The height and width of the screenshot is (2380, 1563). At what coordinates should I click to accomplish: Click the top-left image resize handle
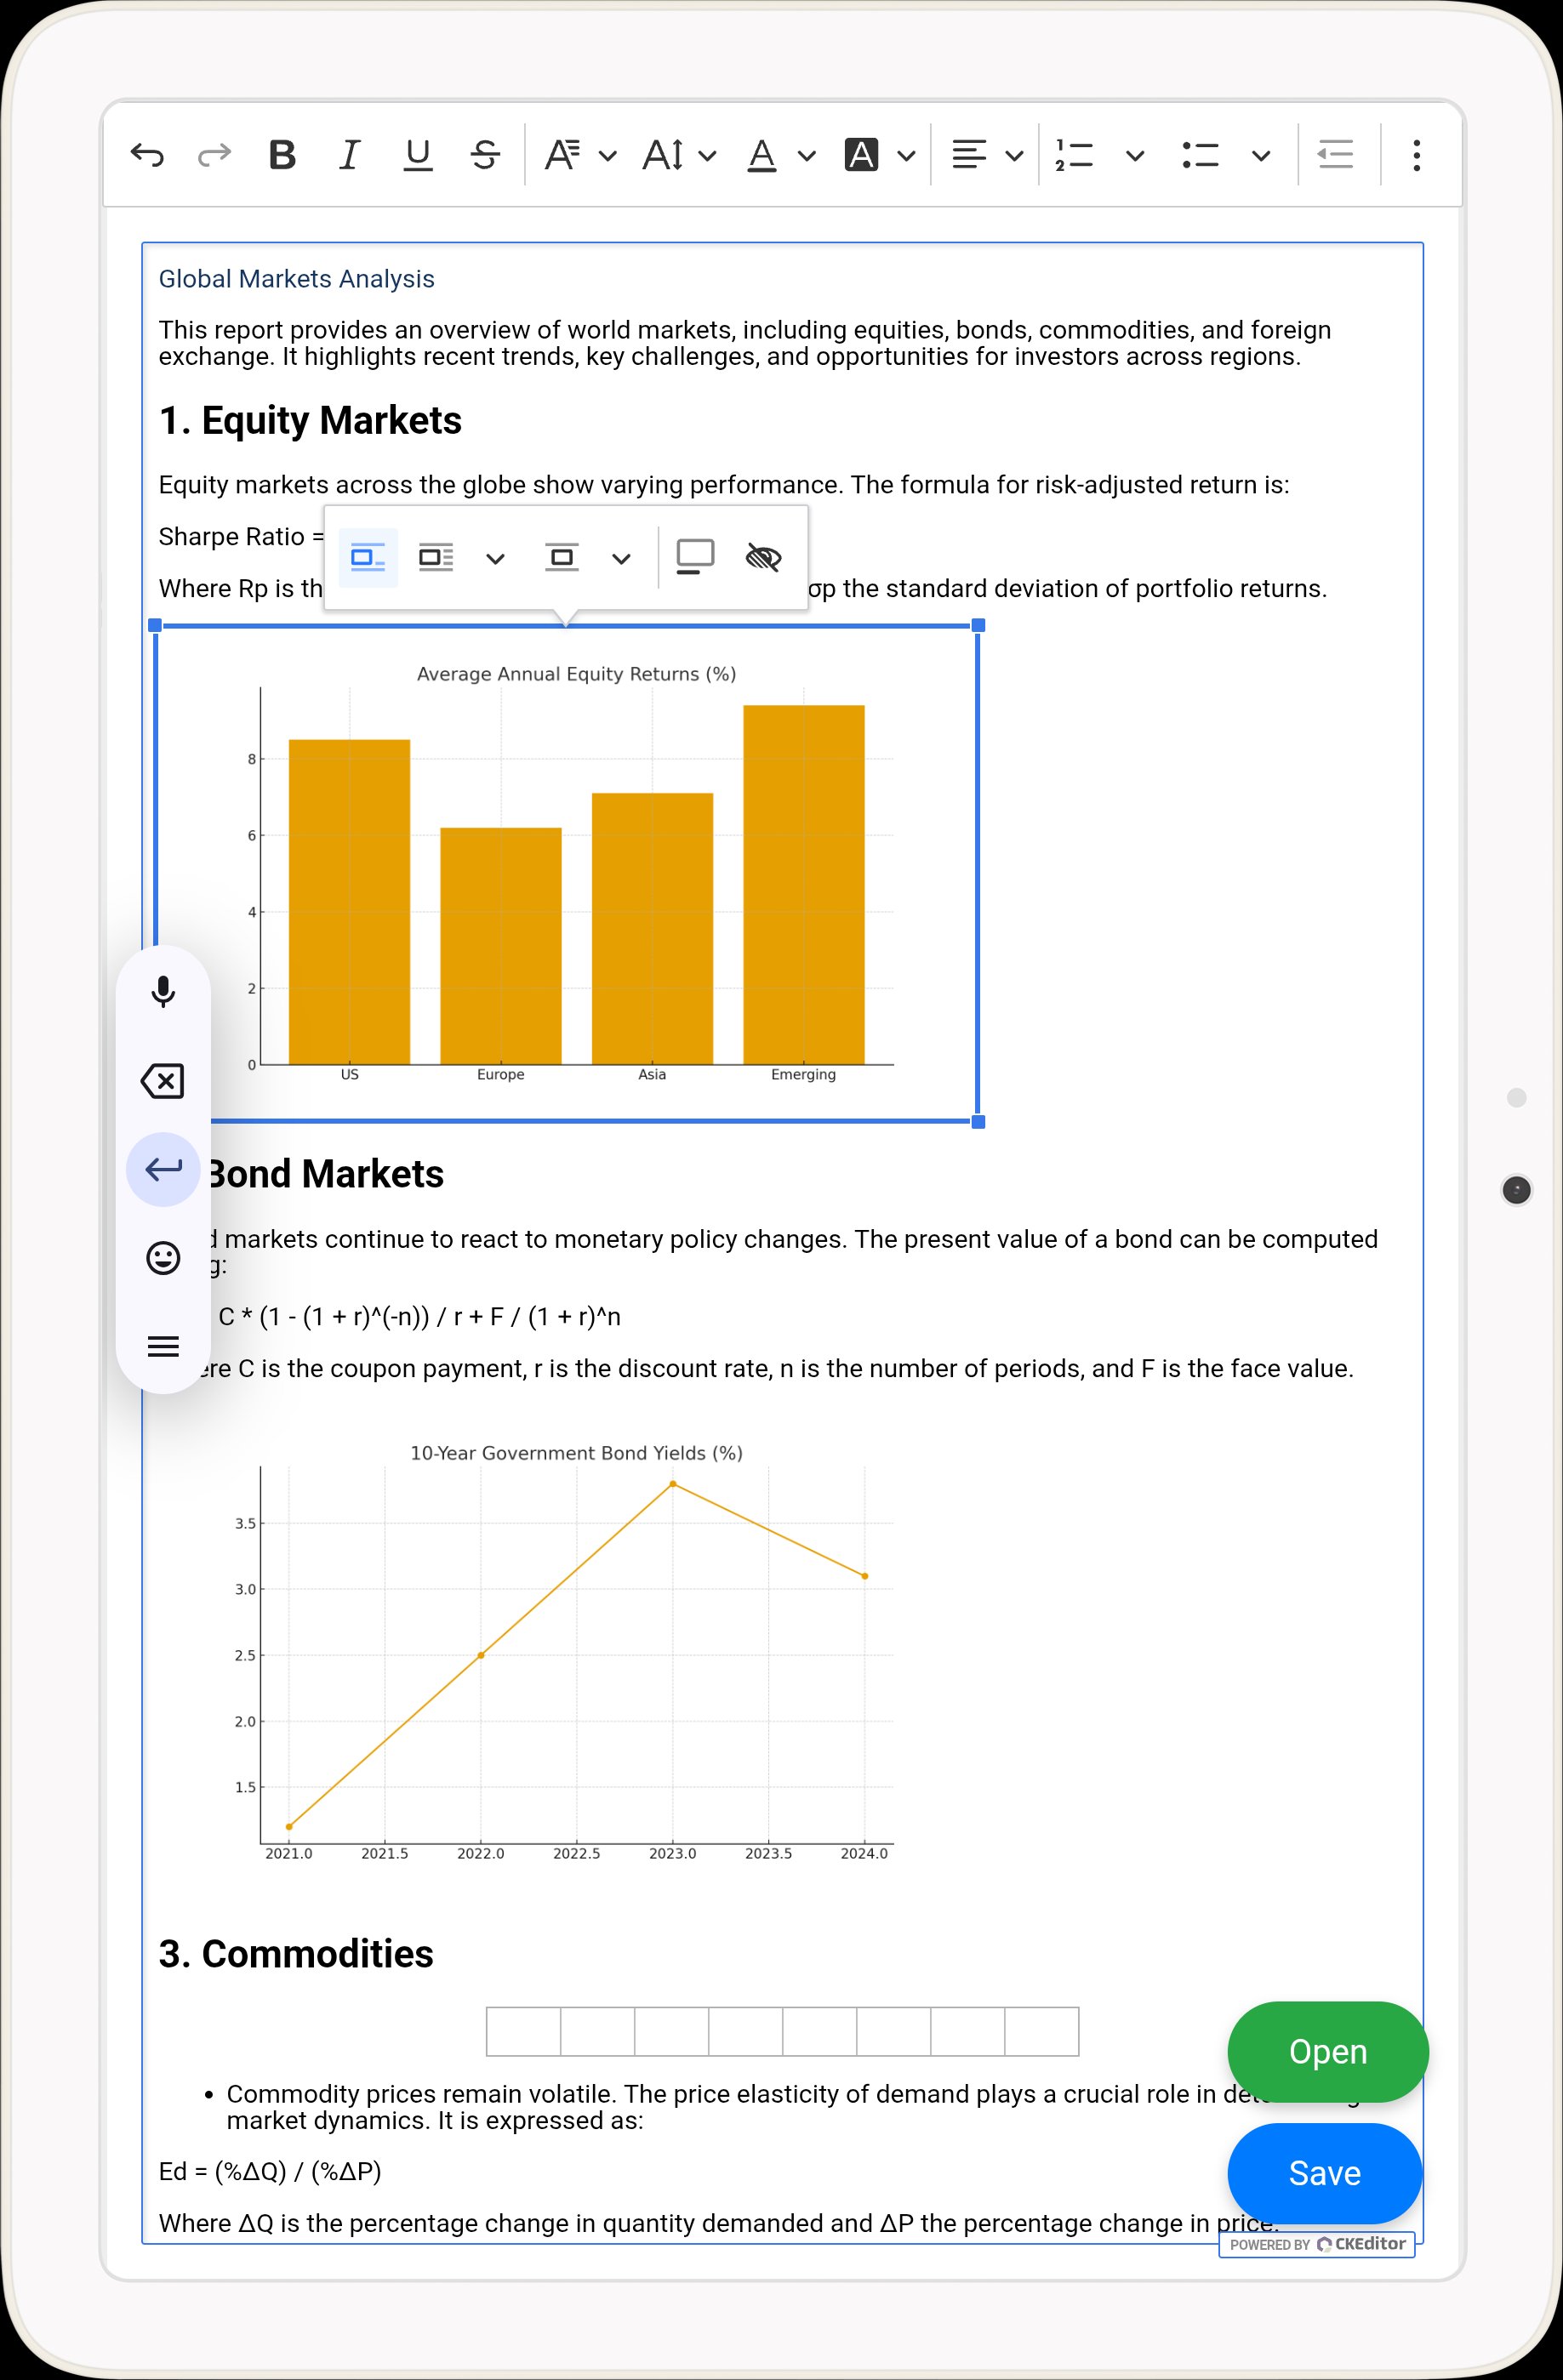155,625
